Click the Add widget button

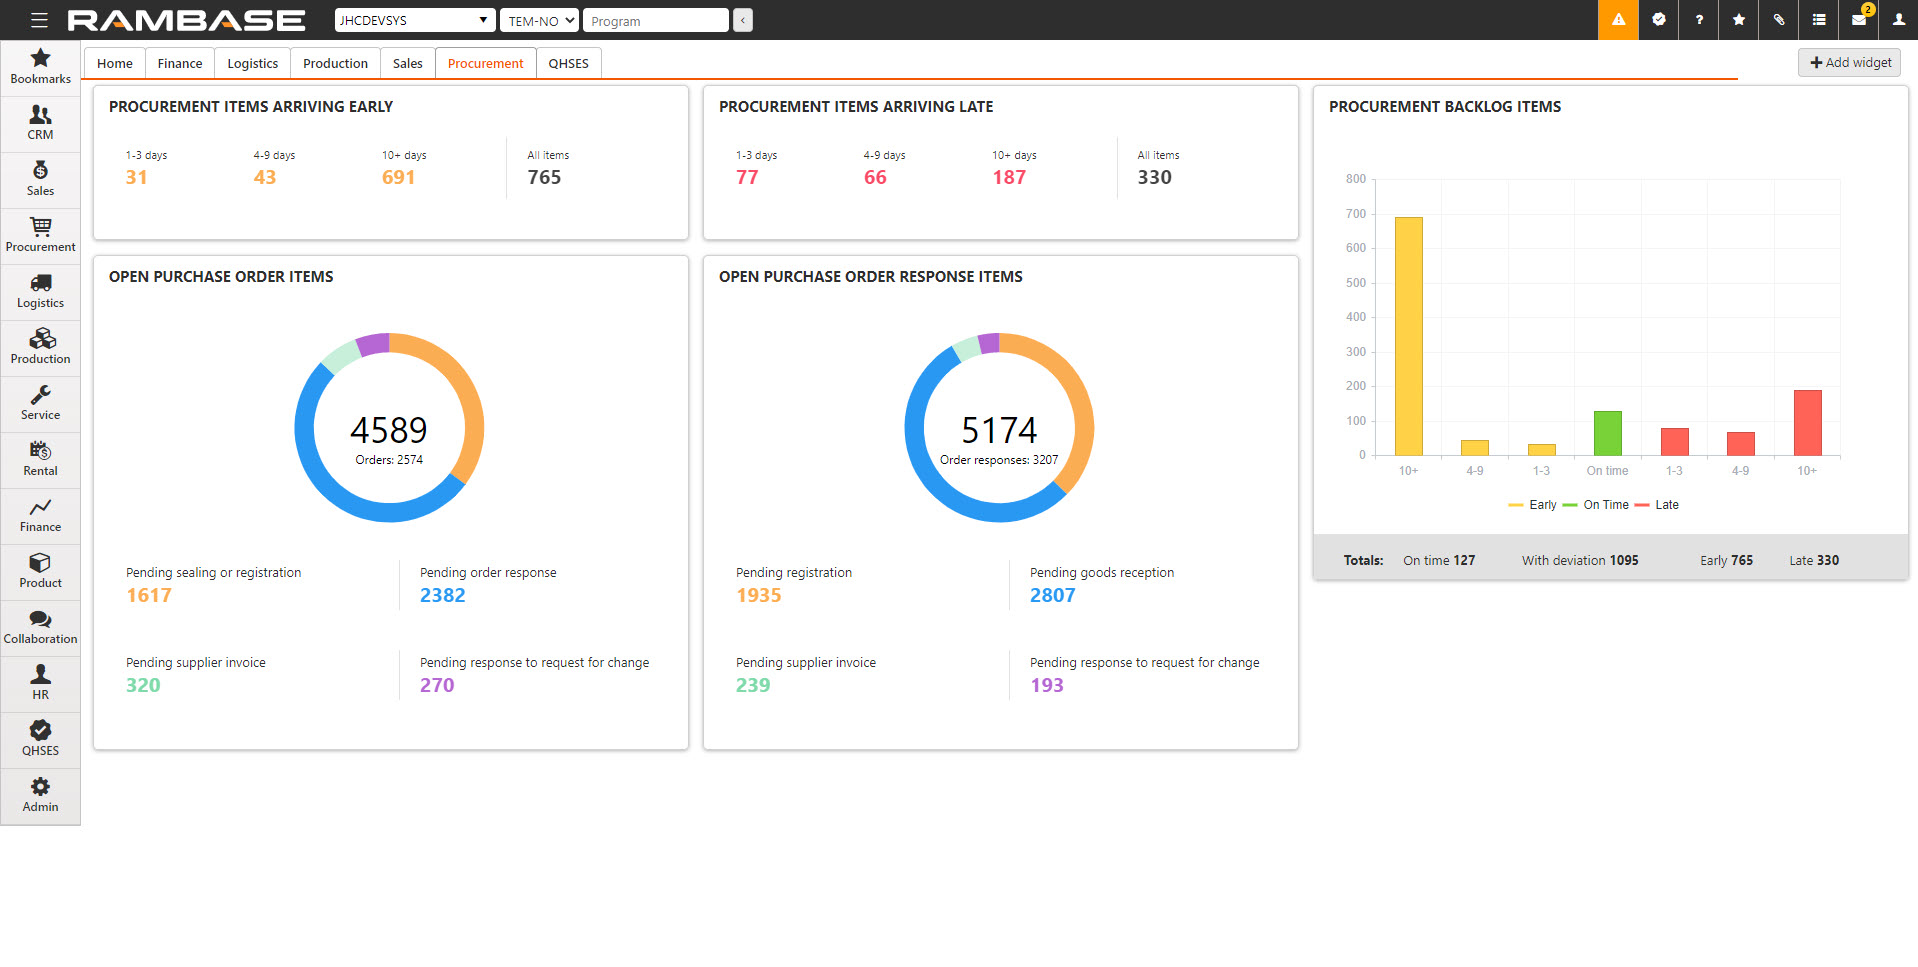(x=1849, y=62)
